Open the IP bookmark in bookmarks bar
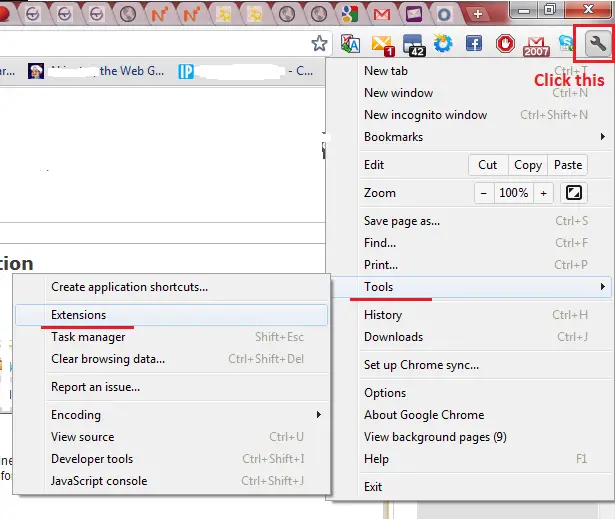Screen dimensions: 615x519 (x=246, y=71)
